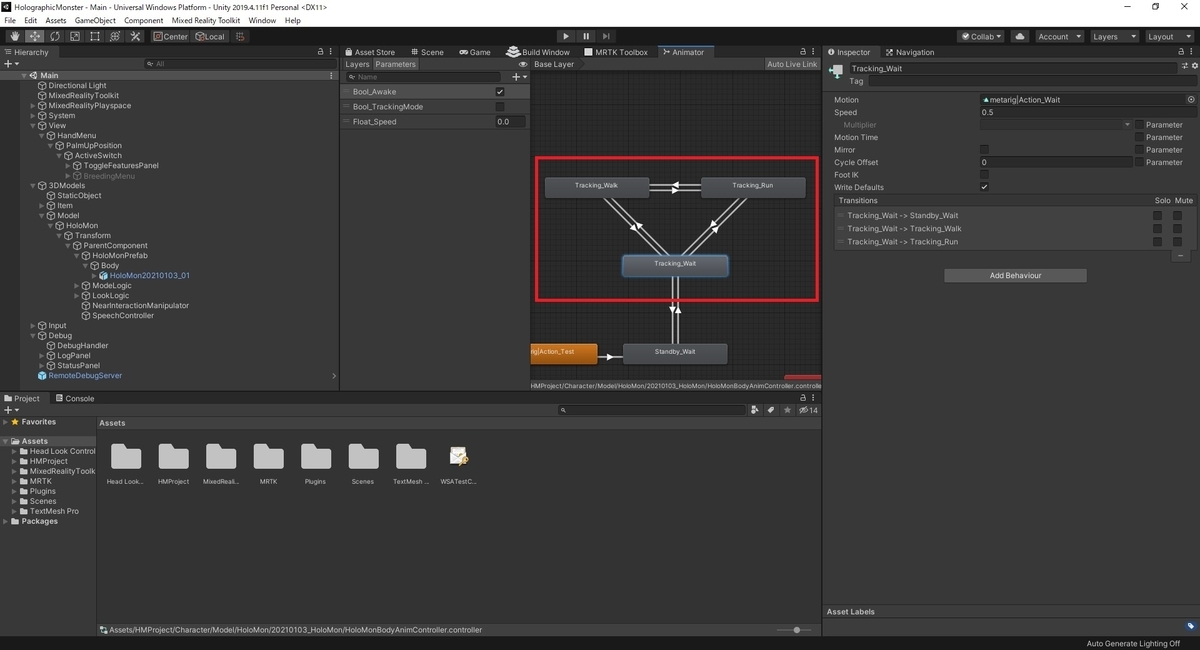This screenshot has height=650, width=1200.
Task: Switch to Layers view in Animator
Action: click(357, 64)
